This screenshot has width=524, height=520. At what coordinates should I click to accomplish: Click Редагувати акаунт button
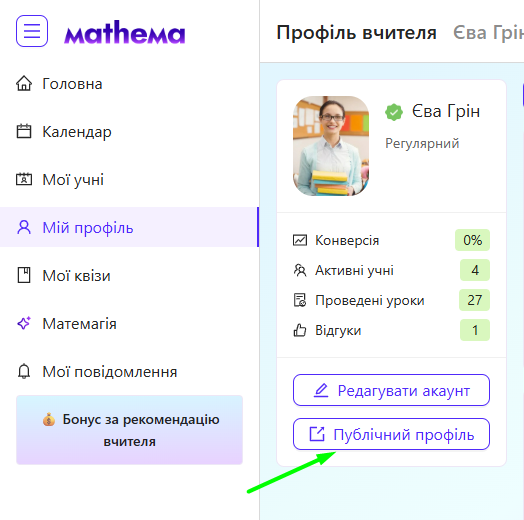[391, 390]
